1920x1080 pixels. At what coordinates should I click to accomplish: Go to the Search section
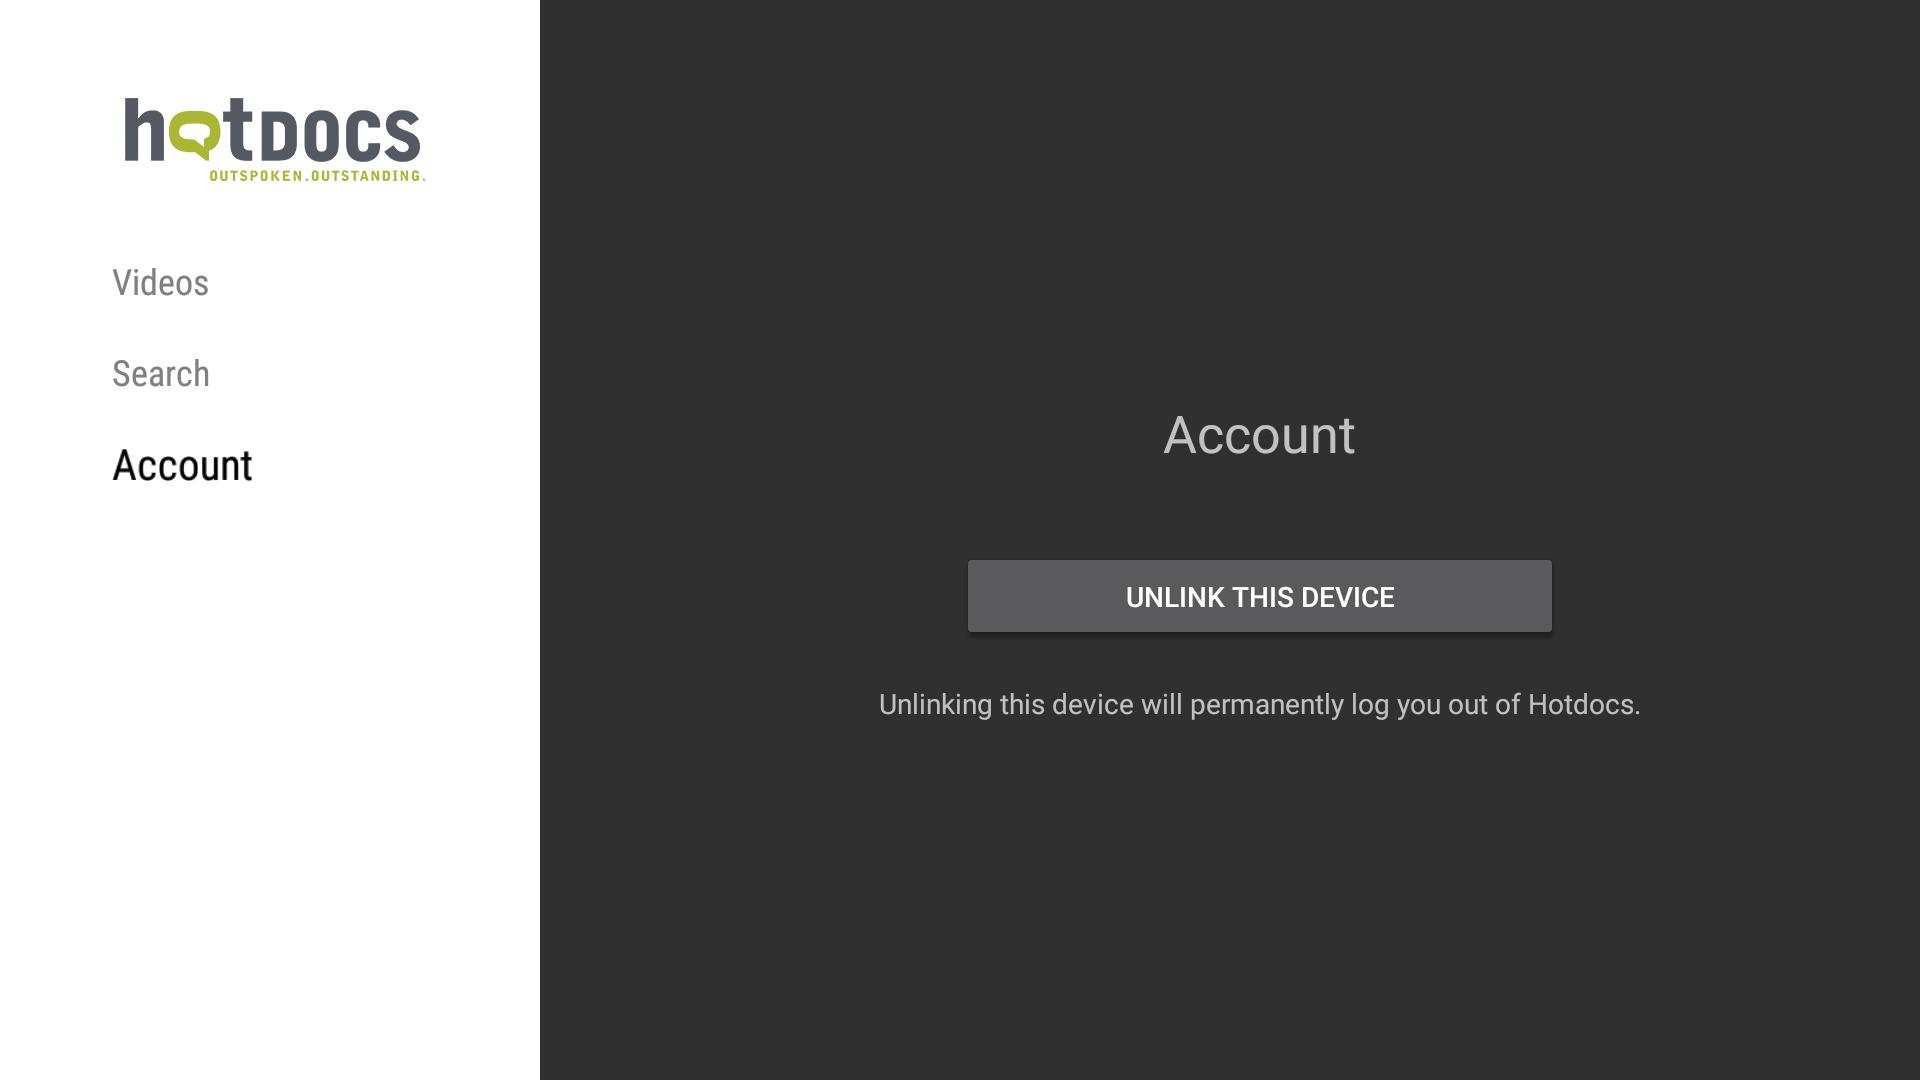click(161, 374)
